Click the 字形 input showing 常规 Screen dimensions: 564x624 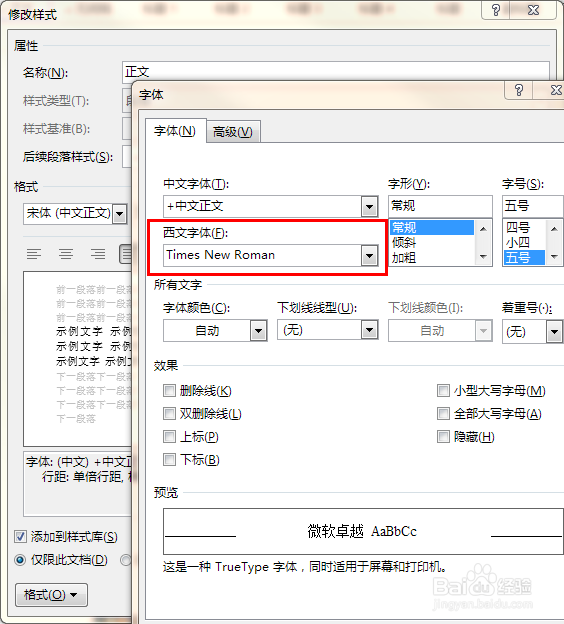coord(440,206)
